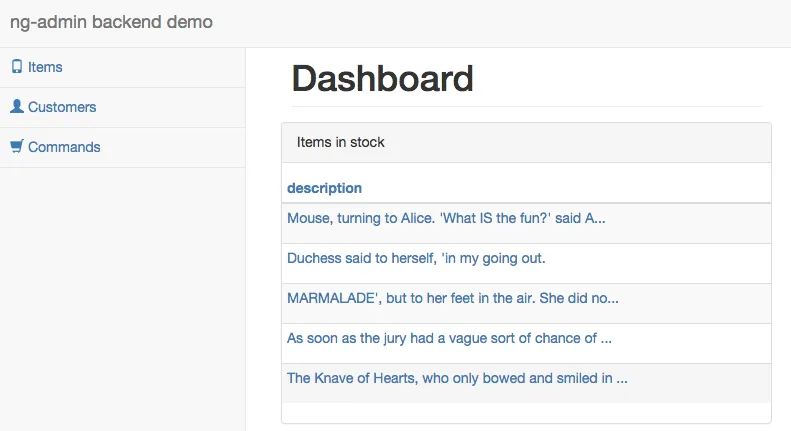This screenshot has width=791, height=431.
Task: Click the user silhouette icon beside Customers
Action: point(16,106)
